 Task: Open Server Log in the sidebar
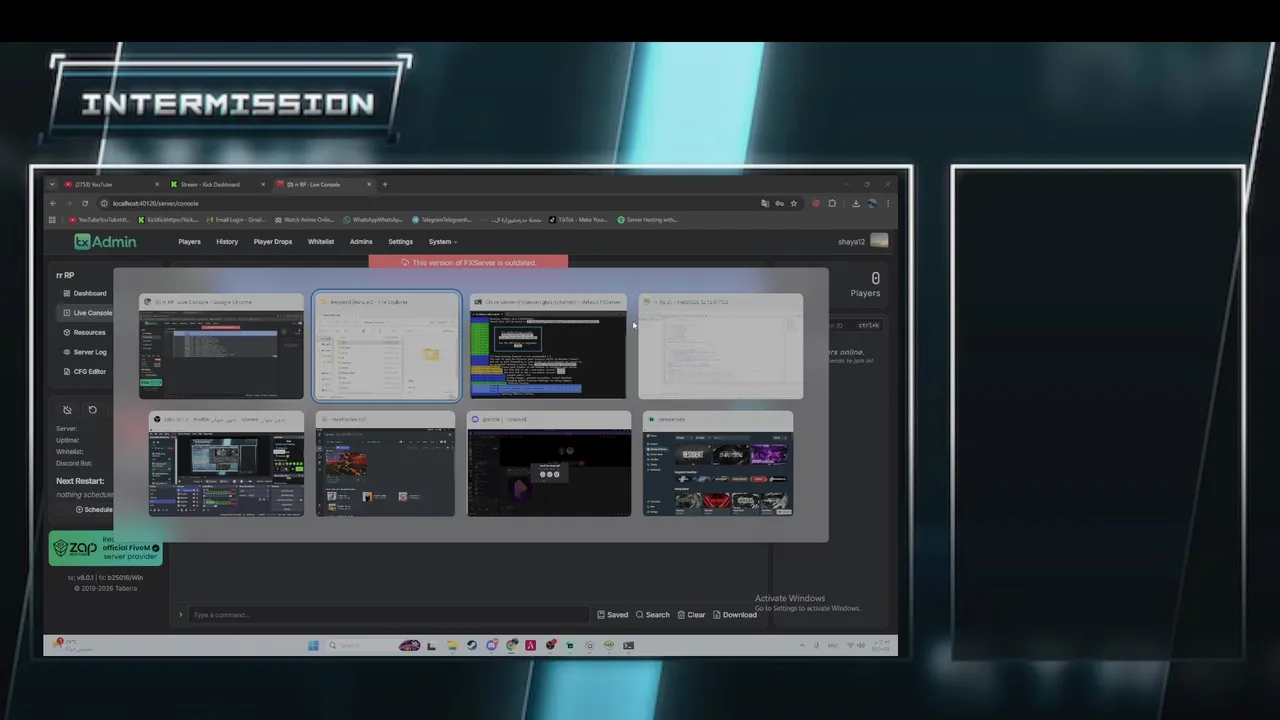[x=85, y=352]
